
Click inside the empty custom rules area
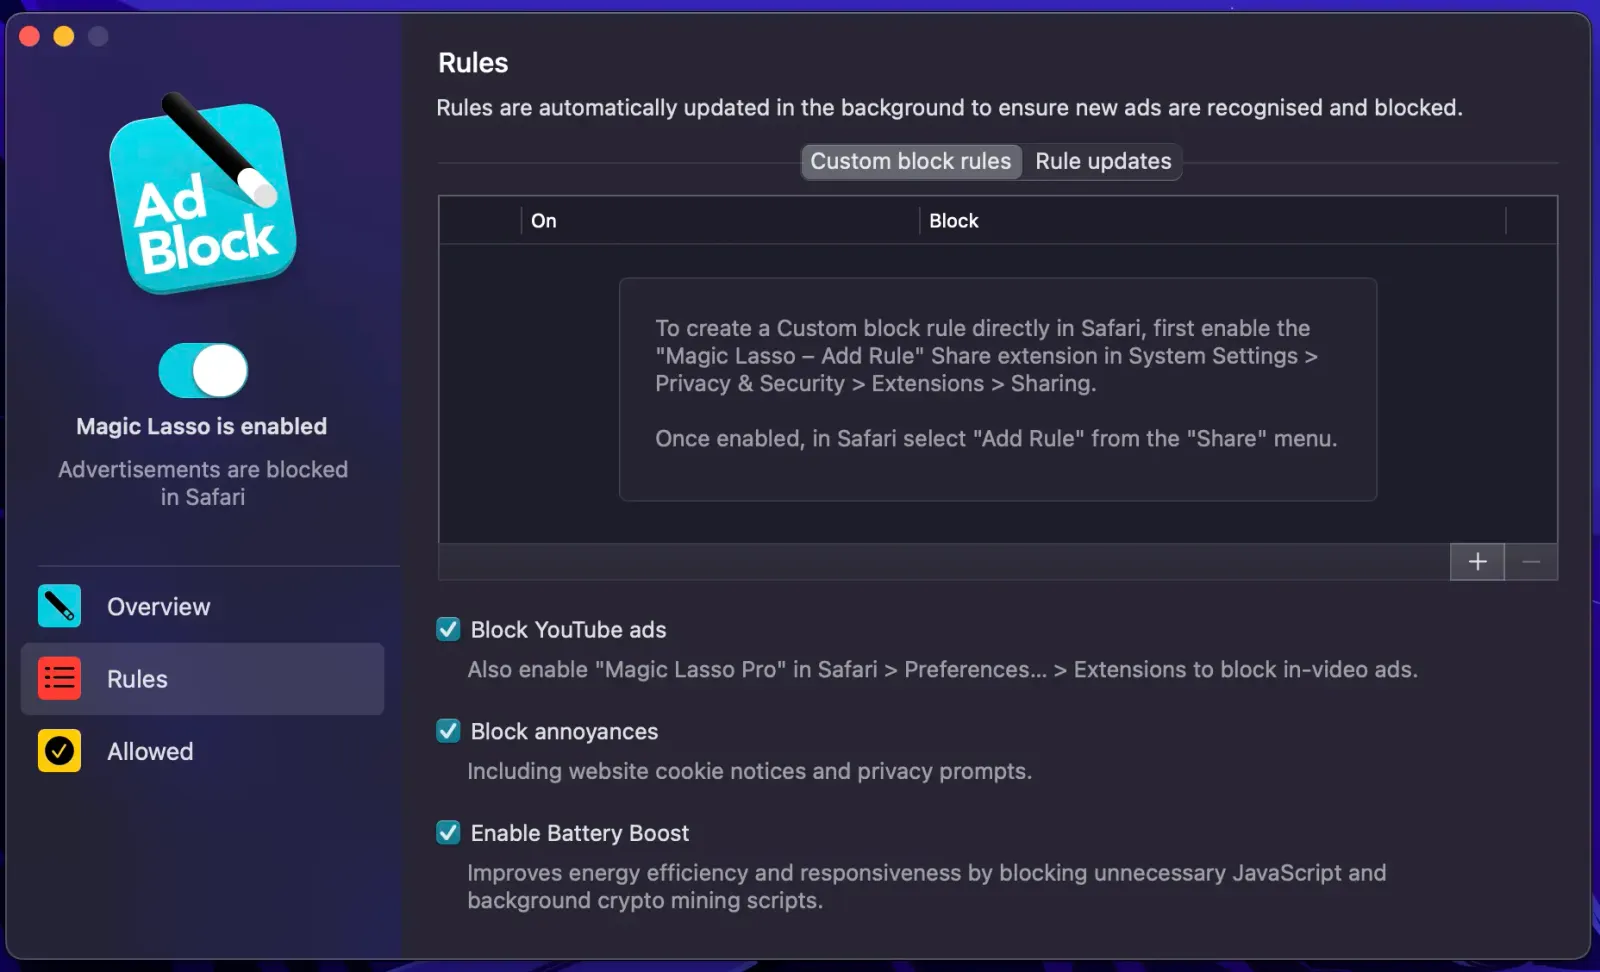click(998, 390)
